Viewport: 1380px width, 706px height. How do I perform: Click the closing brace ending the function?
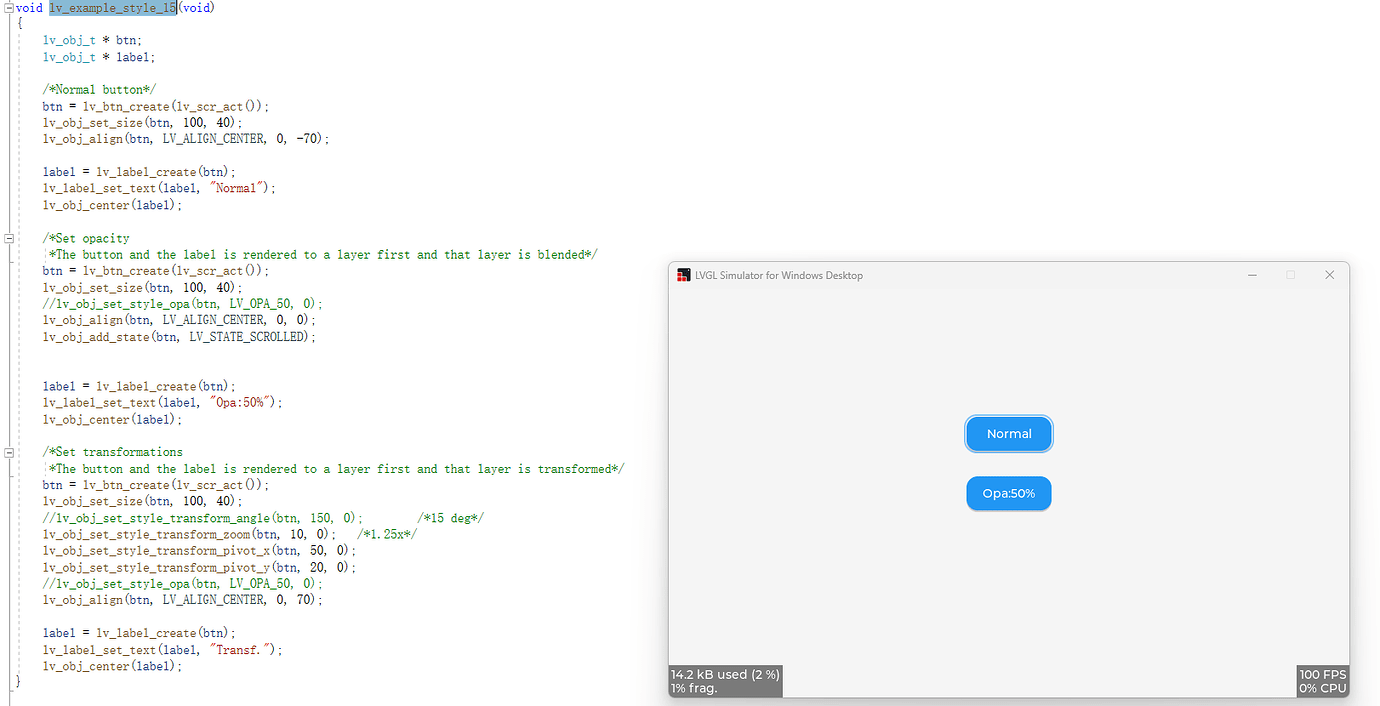[17, 680]
